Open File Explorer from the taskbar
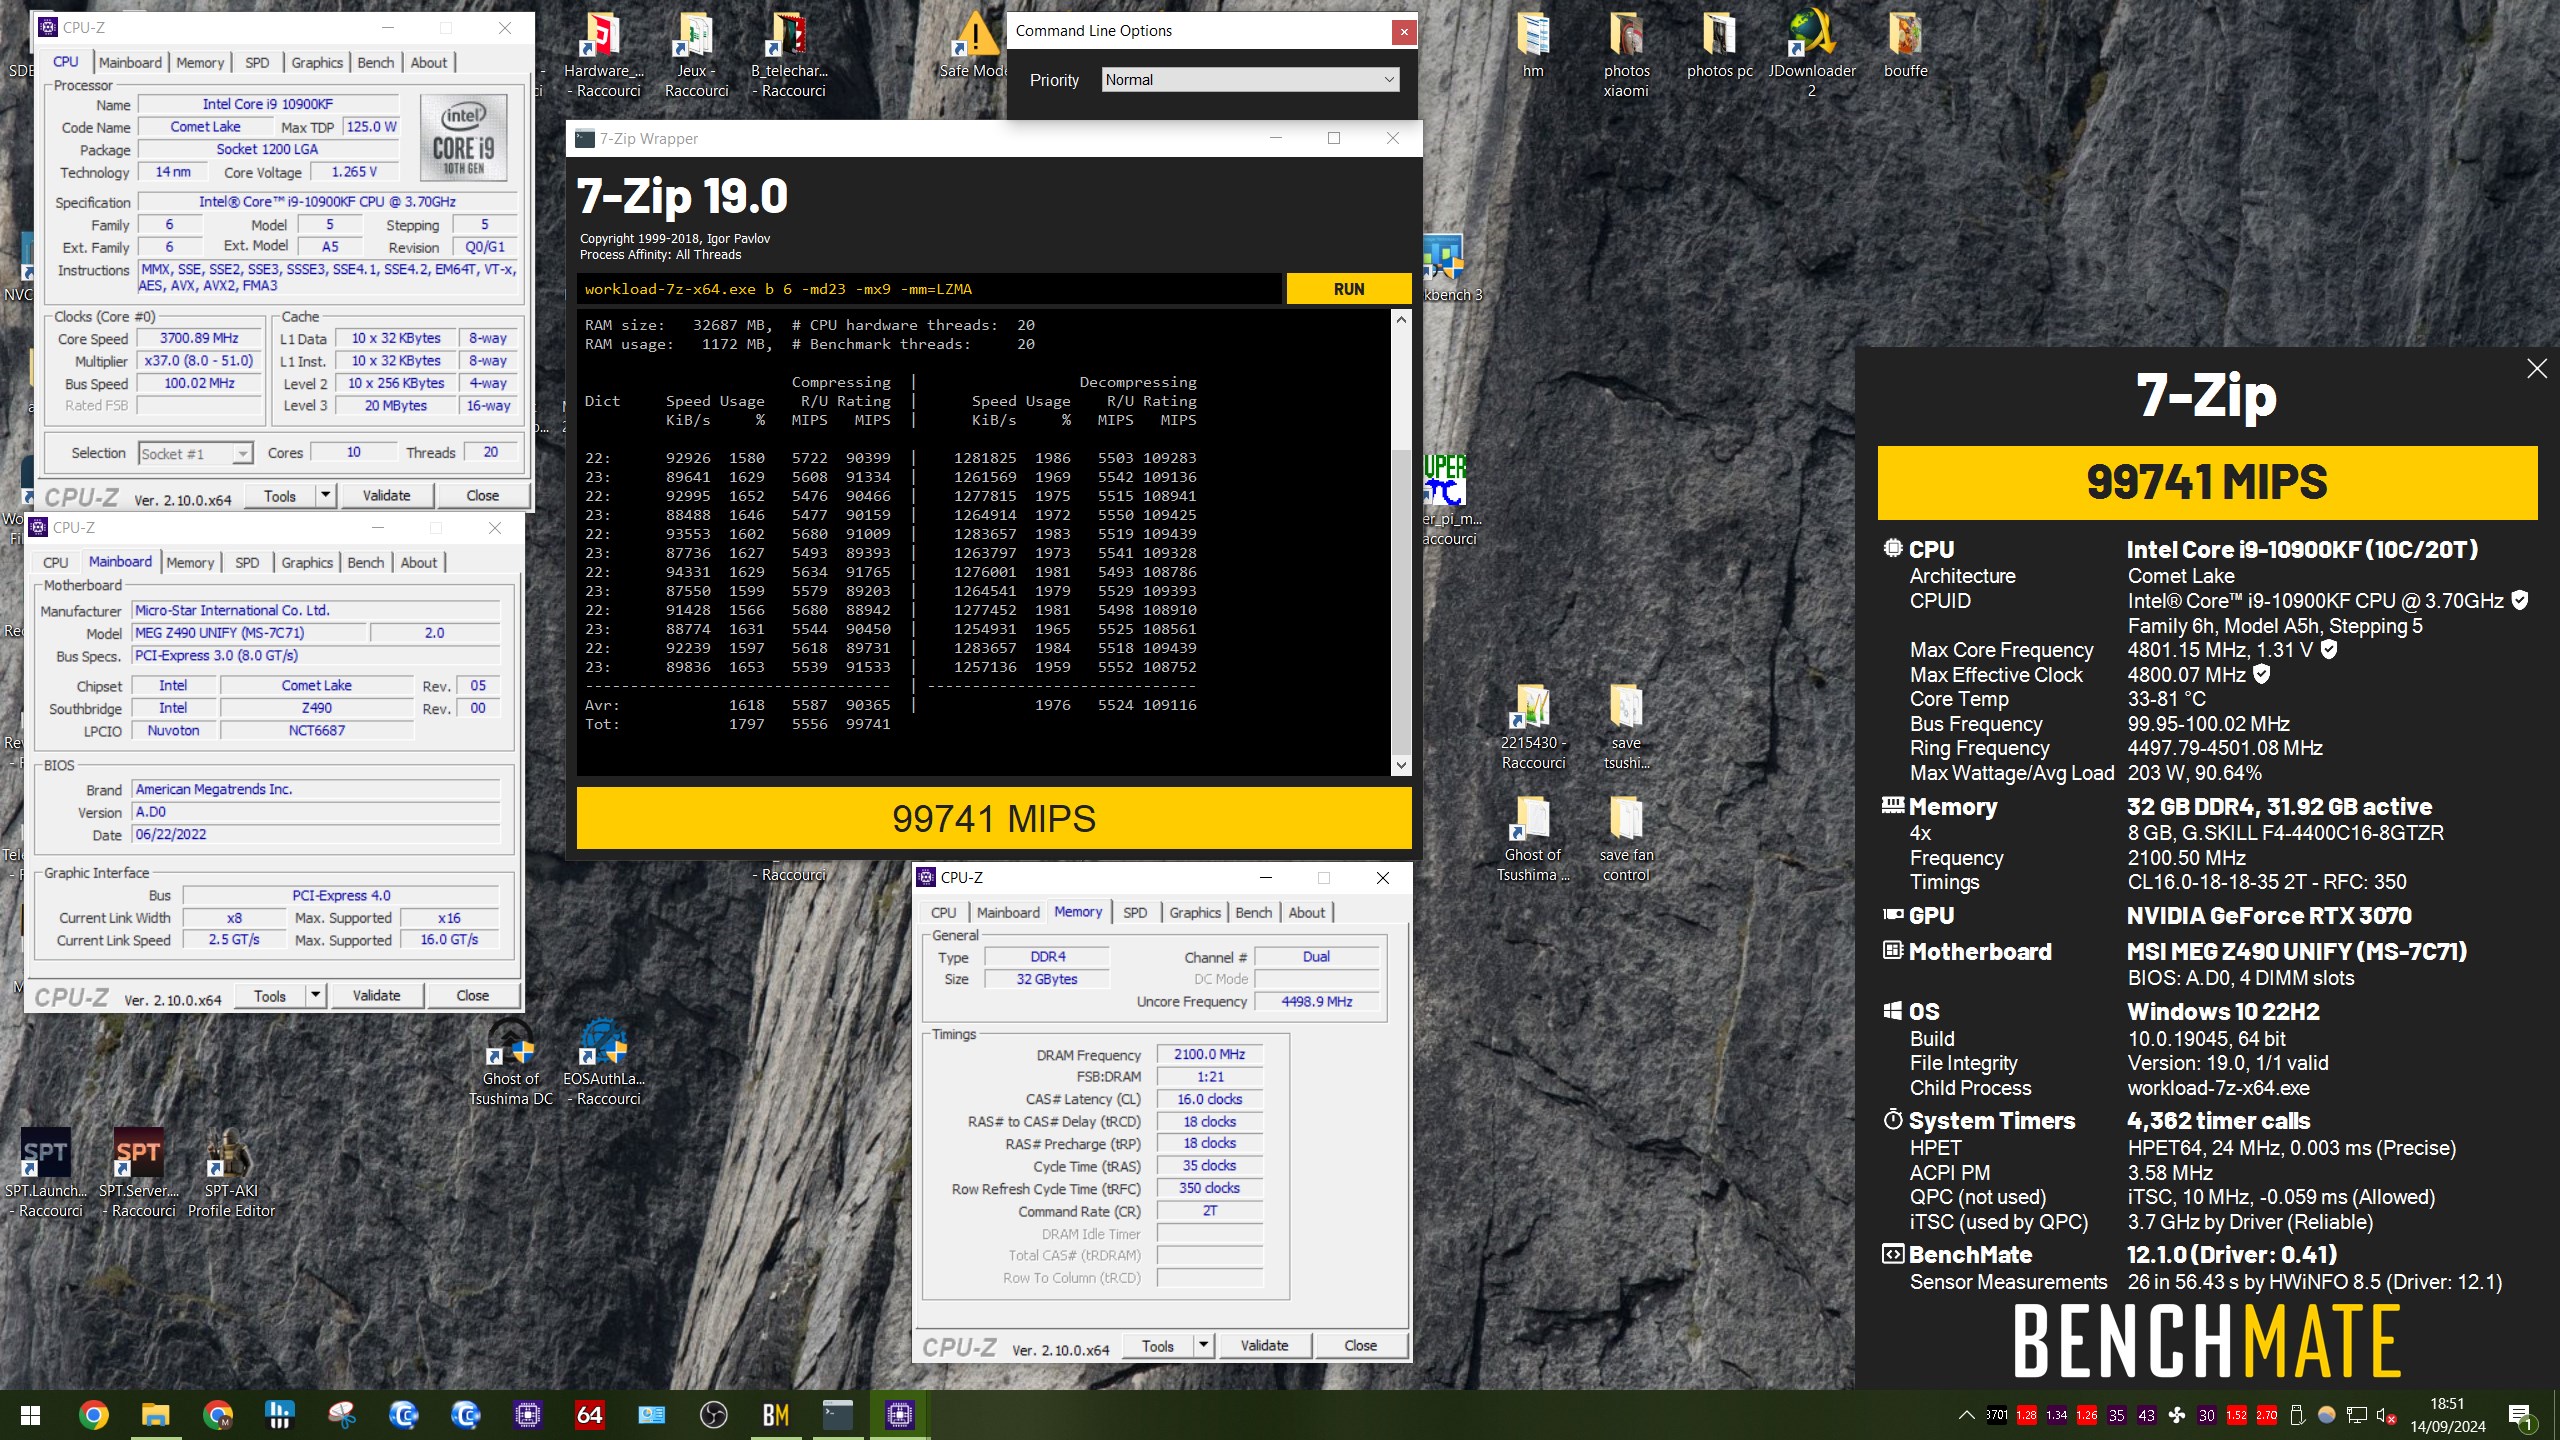 click(x=155, y=1415)
